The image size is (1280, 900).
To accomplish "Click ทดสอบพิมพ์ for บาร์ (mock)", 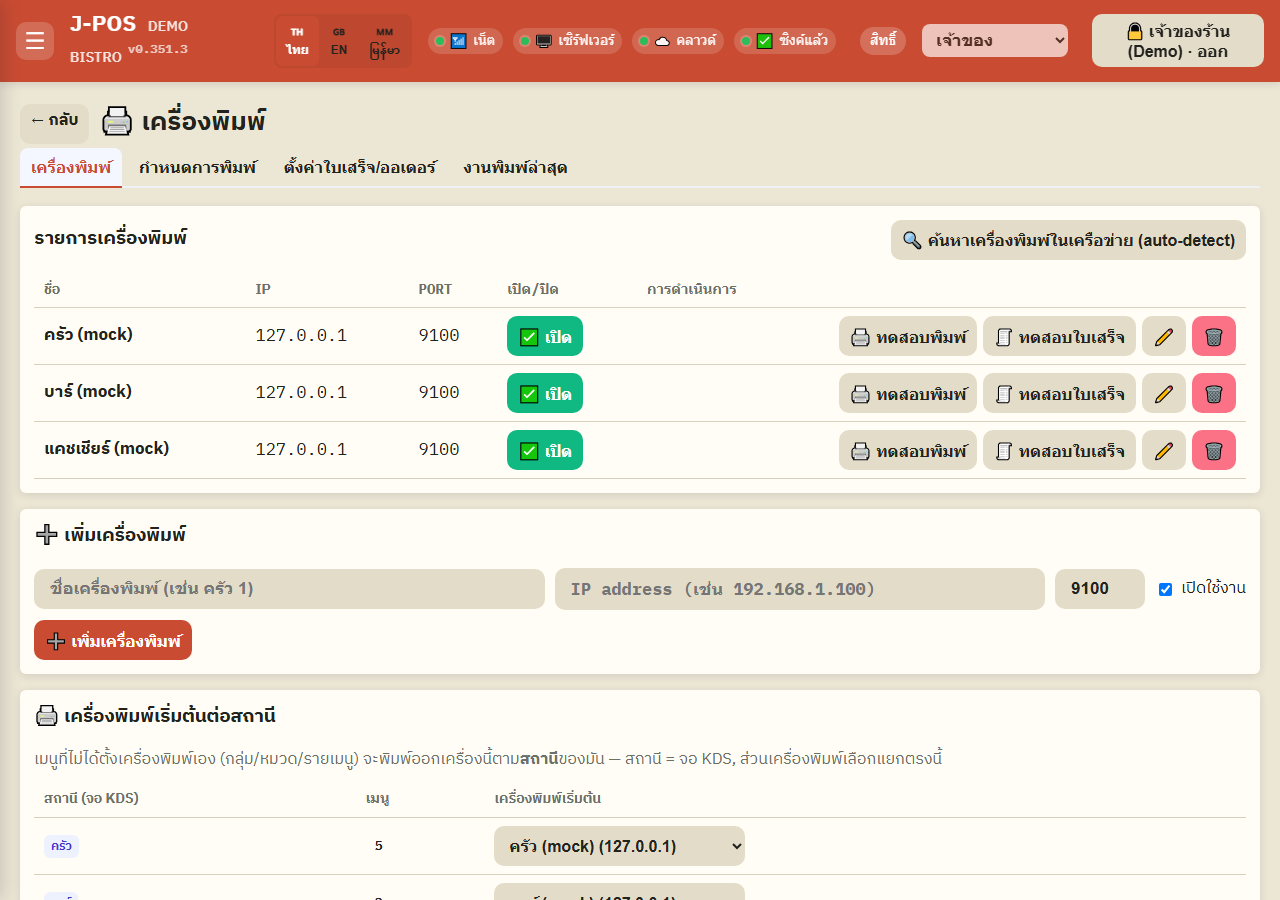I will coord(908,393).
